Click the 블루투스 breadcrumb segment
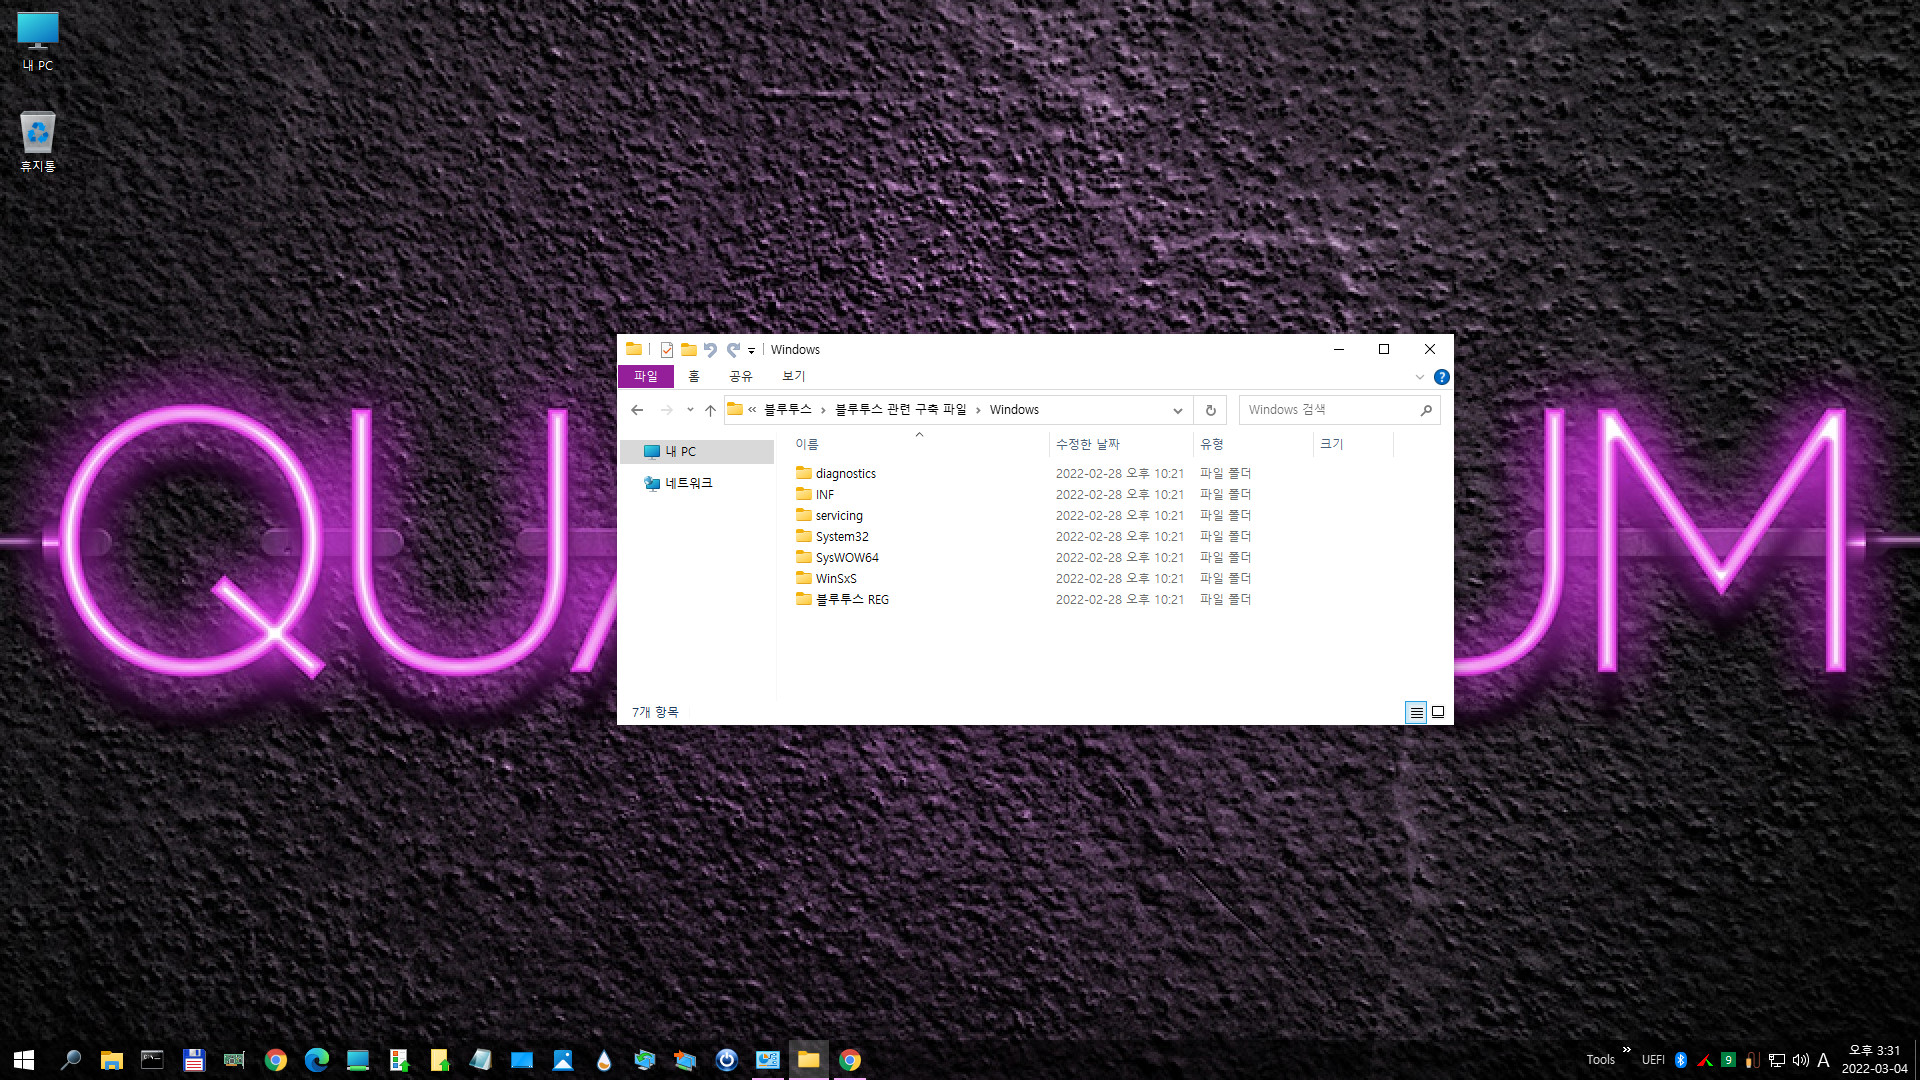Viewport: 1920px width, 1080px height. (x=788, y=410)
